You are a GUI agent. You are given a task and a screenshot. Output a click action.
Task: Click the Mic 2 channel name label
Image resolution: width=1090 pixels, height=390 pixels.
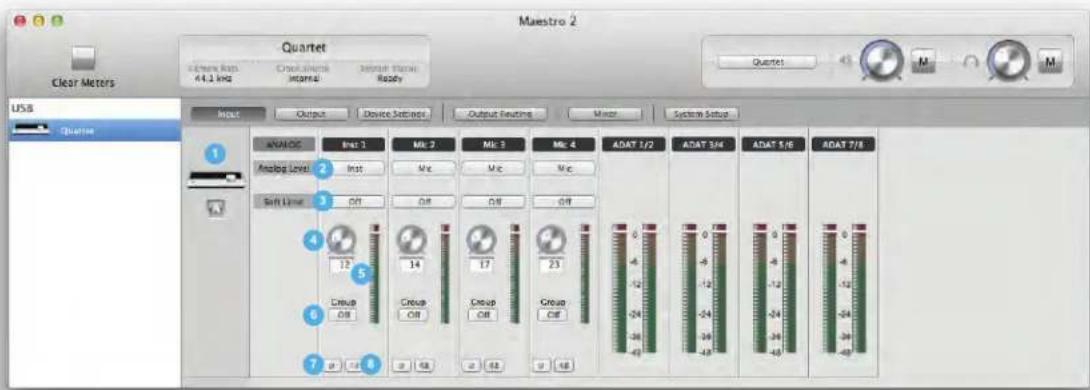pos(423,145)
